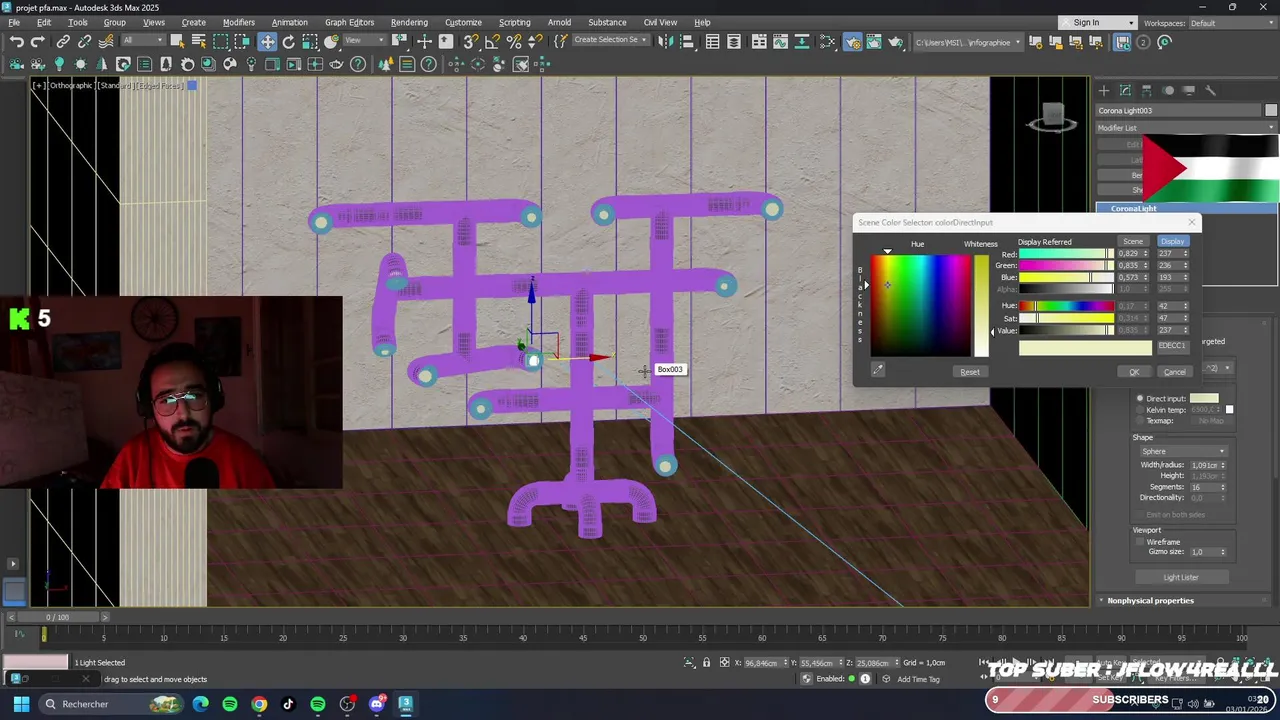
Task: Switch color selector to Scene mode
Action: 1133,241
